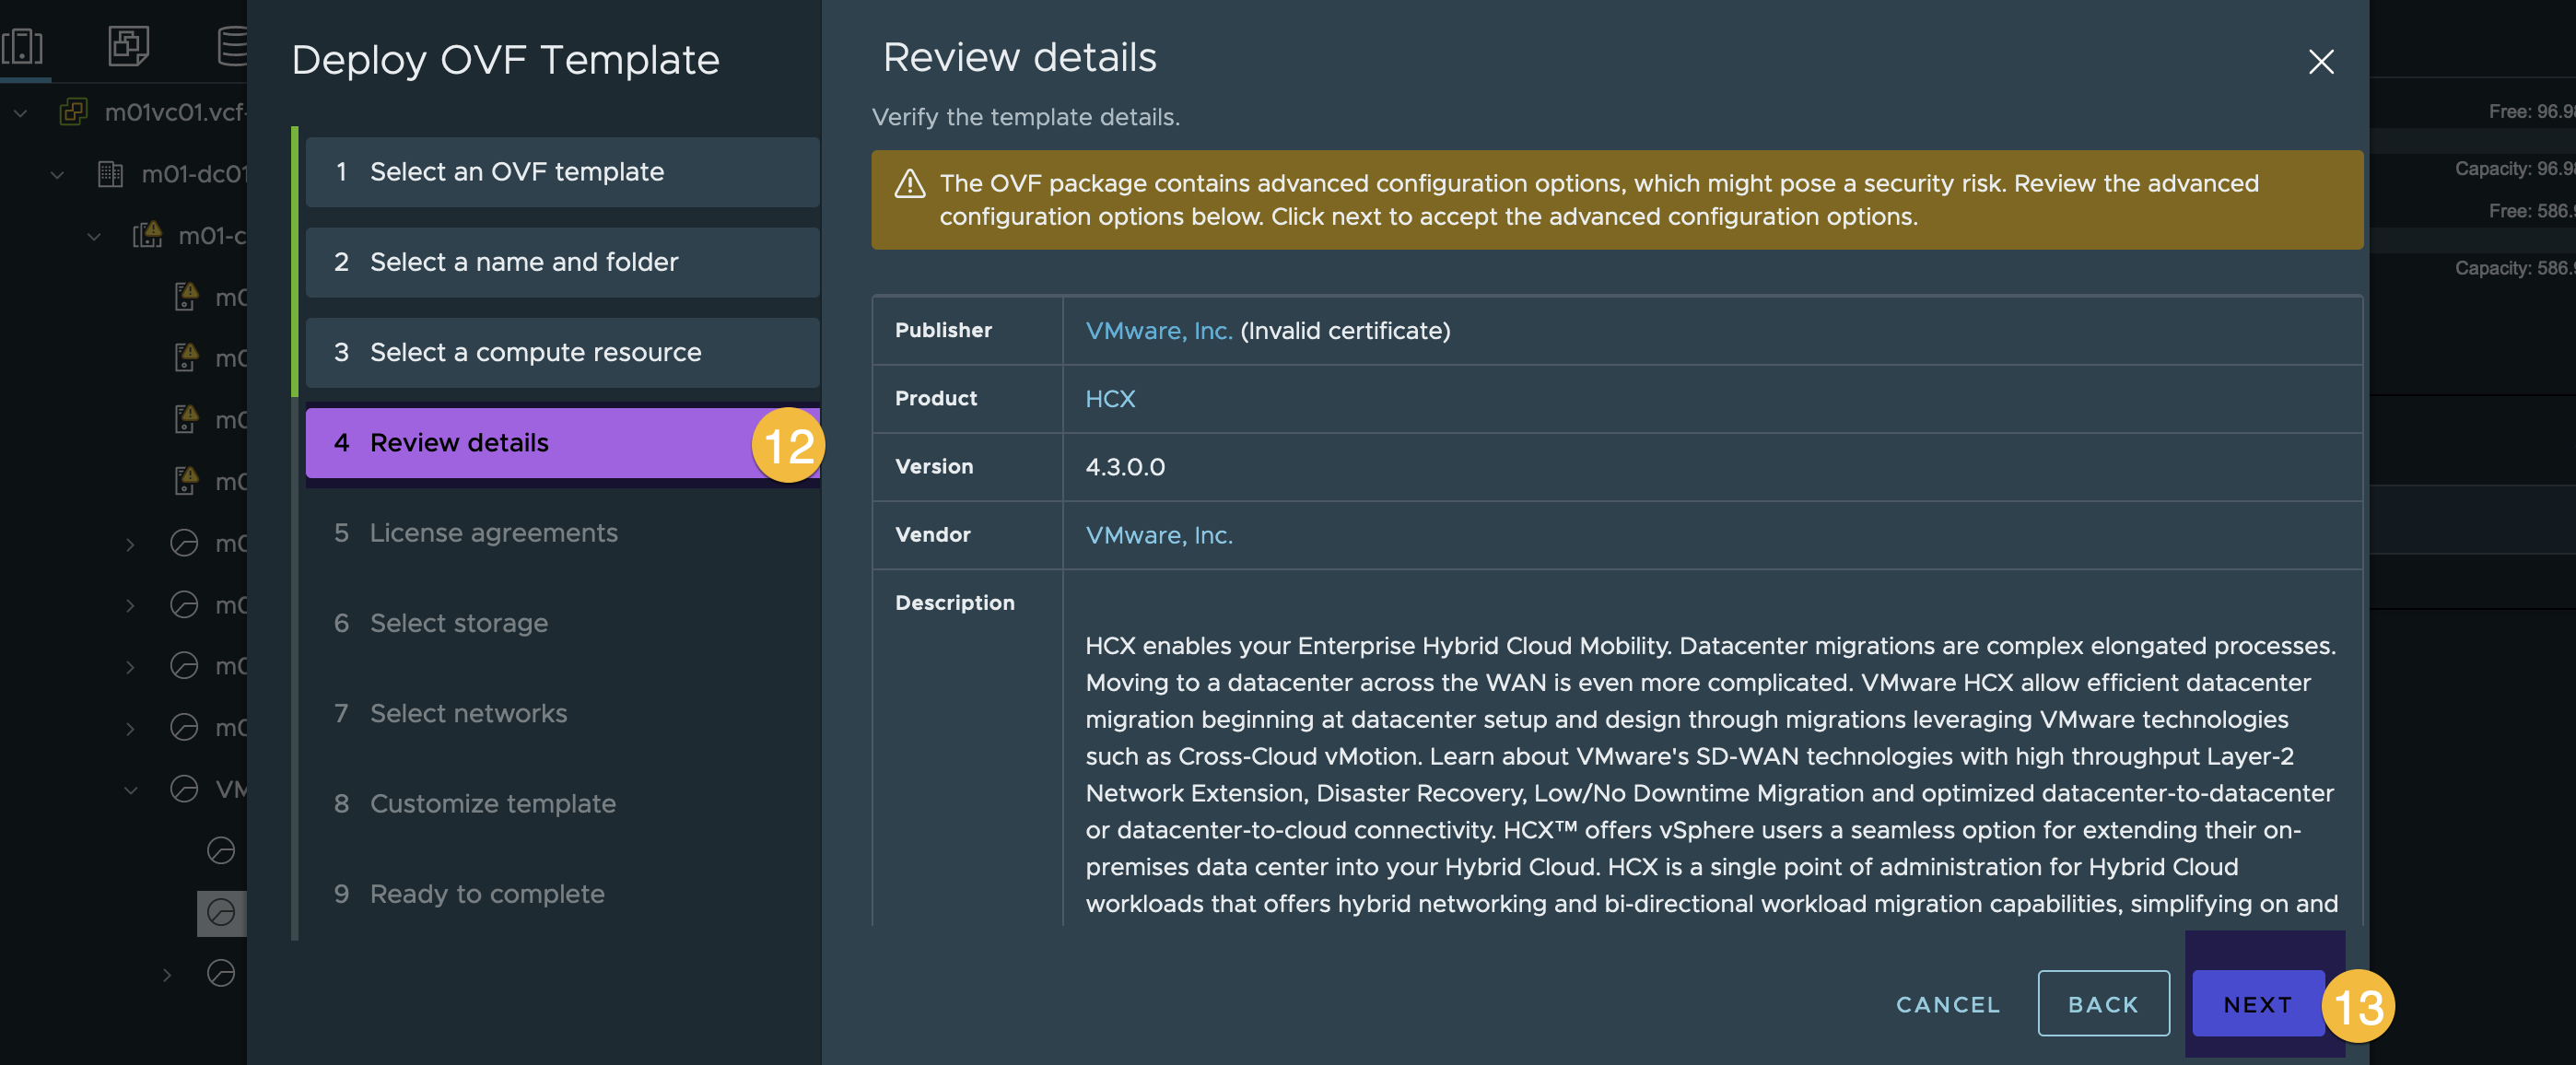The height and width of the screenshot is (1065, 2576).
Task: Open the HCX product link
Action: tap(1110, 399)
